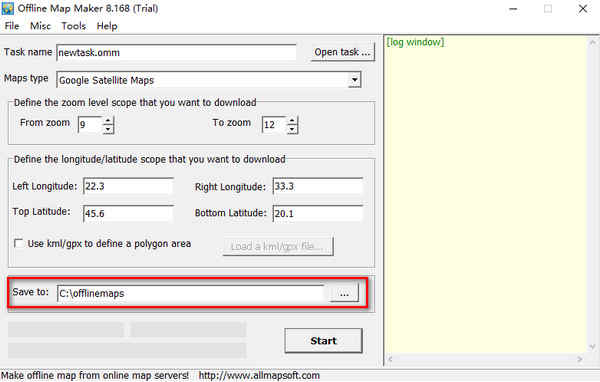The width and height of the screenshot is (600, 382).
Task: Click the Task name input field
Action: (176, 52)
